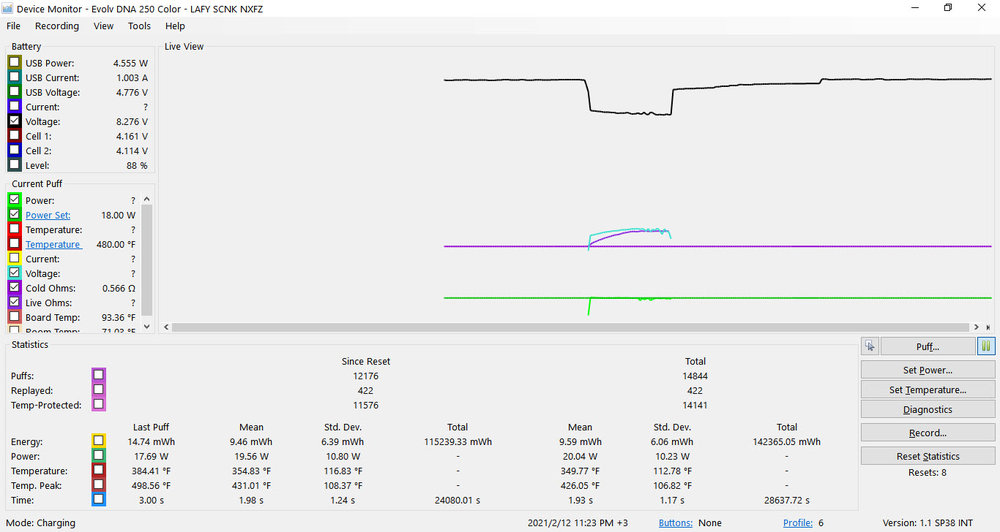The image size is (1000, 532).
Task: Uncheck the Power Set checkbox
Action: click(x=14, y=214)
